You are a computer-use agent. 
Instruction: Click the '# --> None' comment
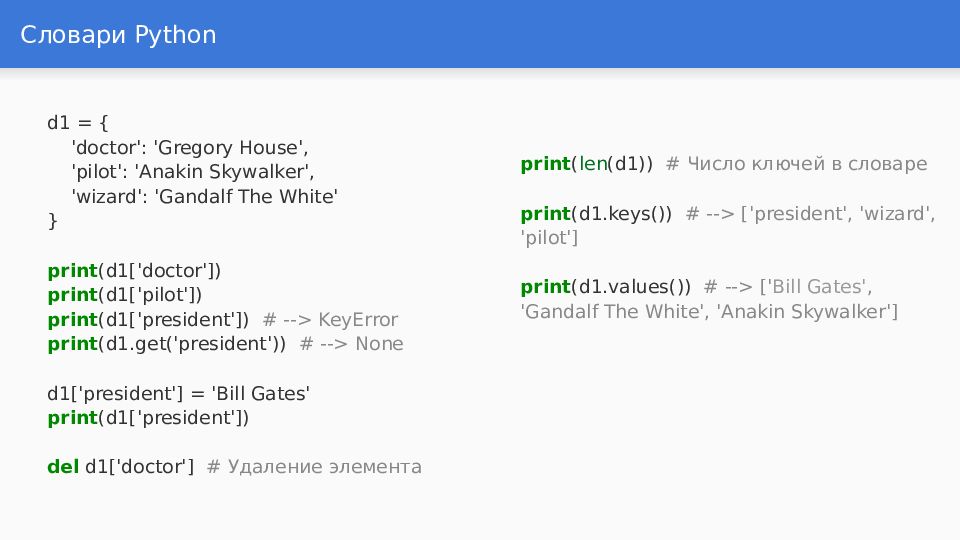351,344
